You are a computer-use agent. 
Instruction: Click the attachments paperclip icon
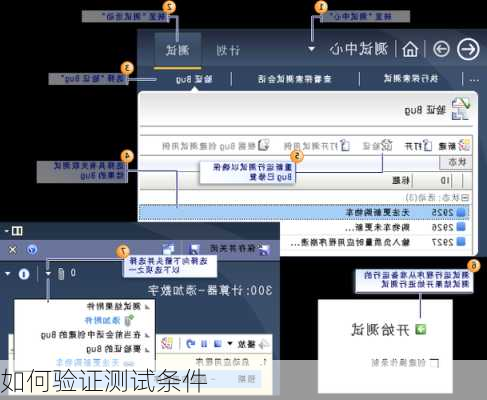pos(61,274)
